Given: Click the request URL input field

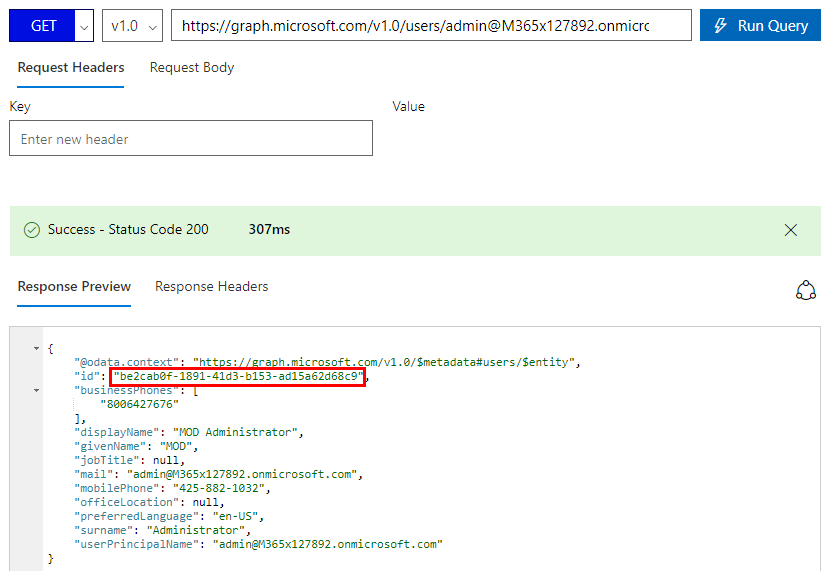Looking at the screenshot, I should coord(430,26).
